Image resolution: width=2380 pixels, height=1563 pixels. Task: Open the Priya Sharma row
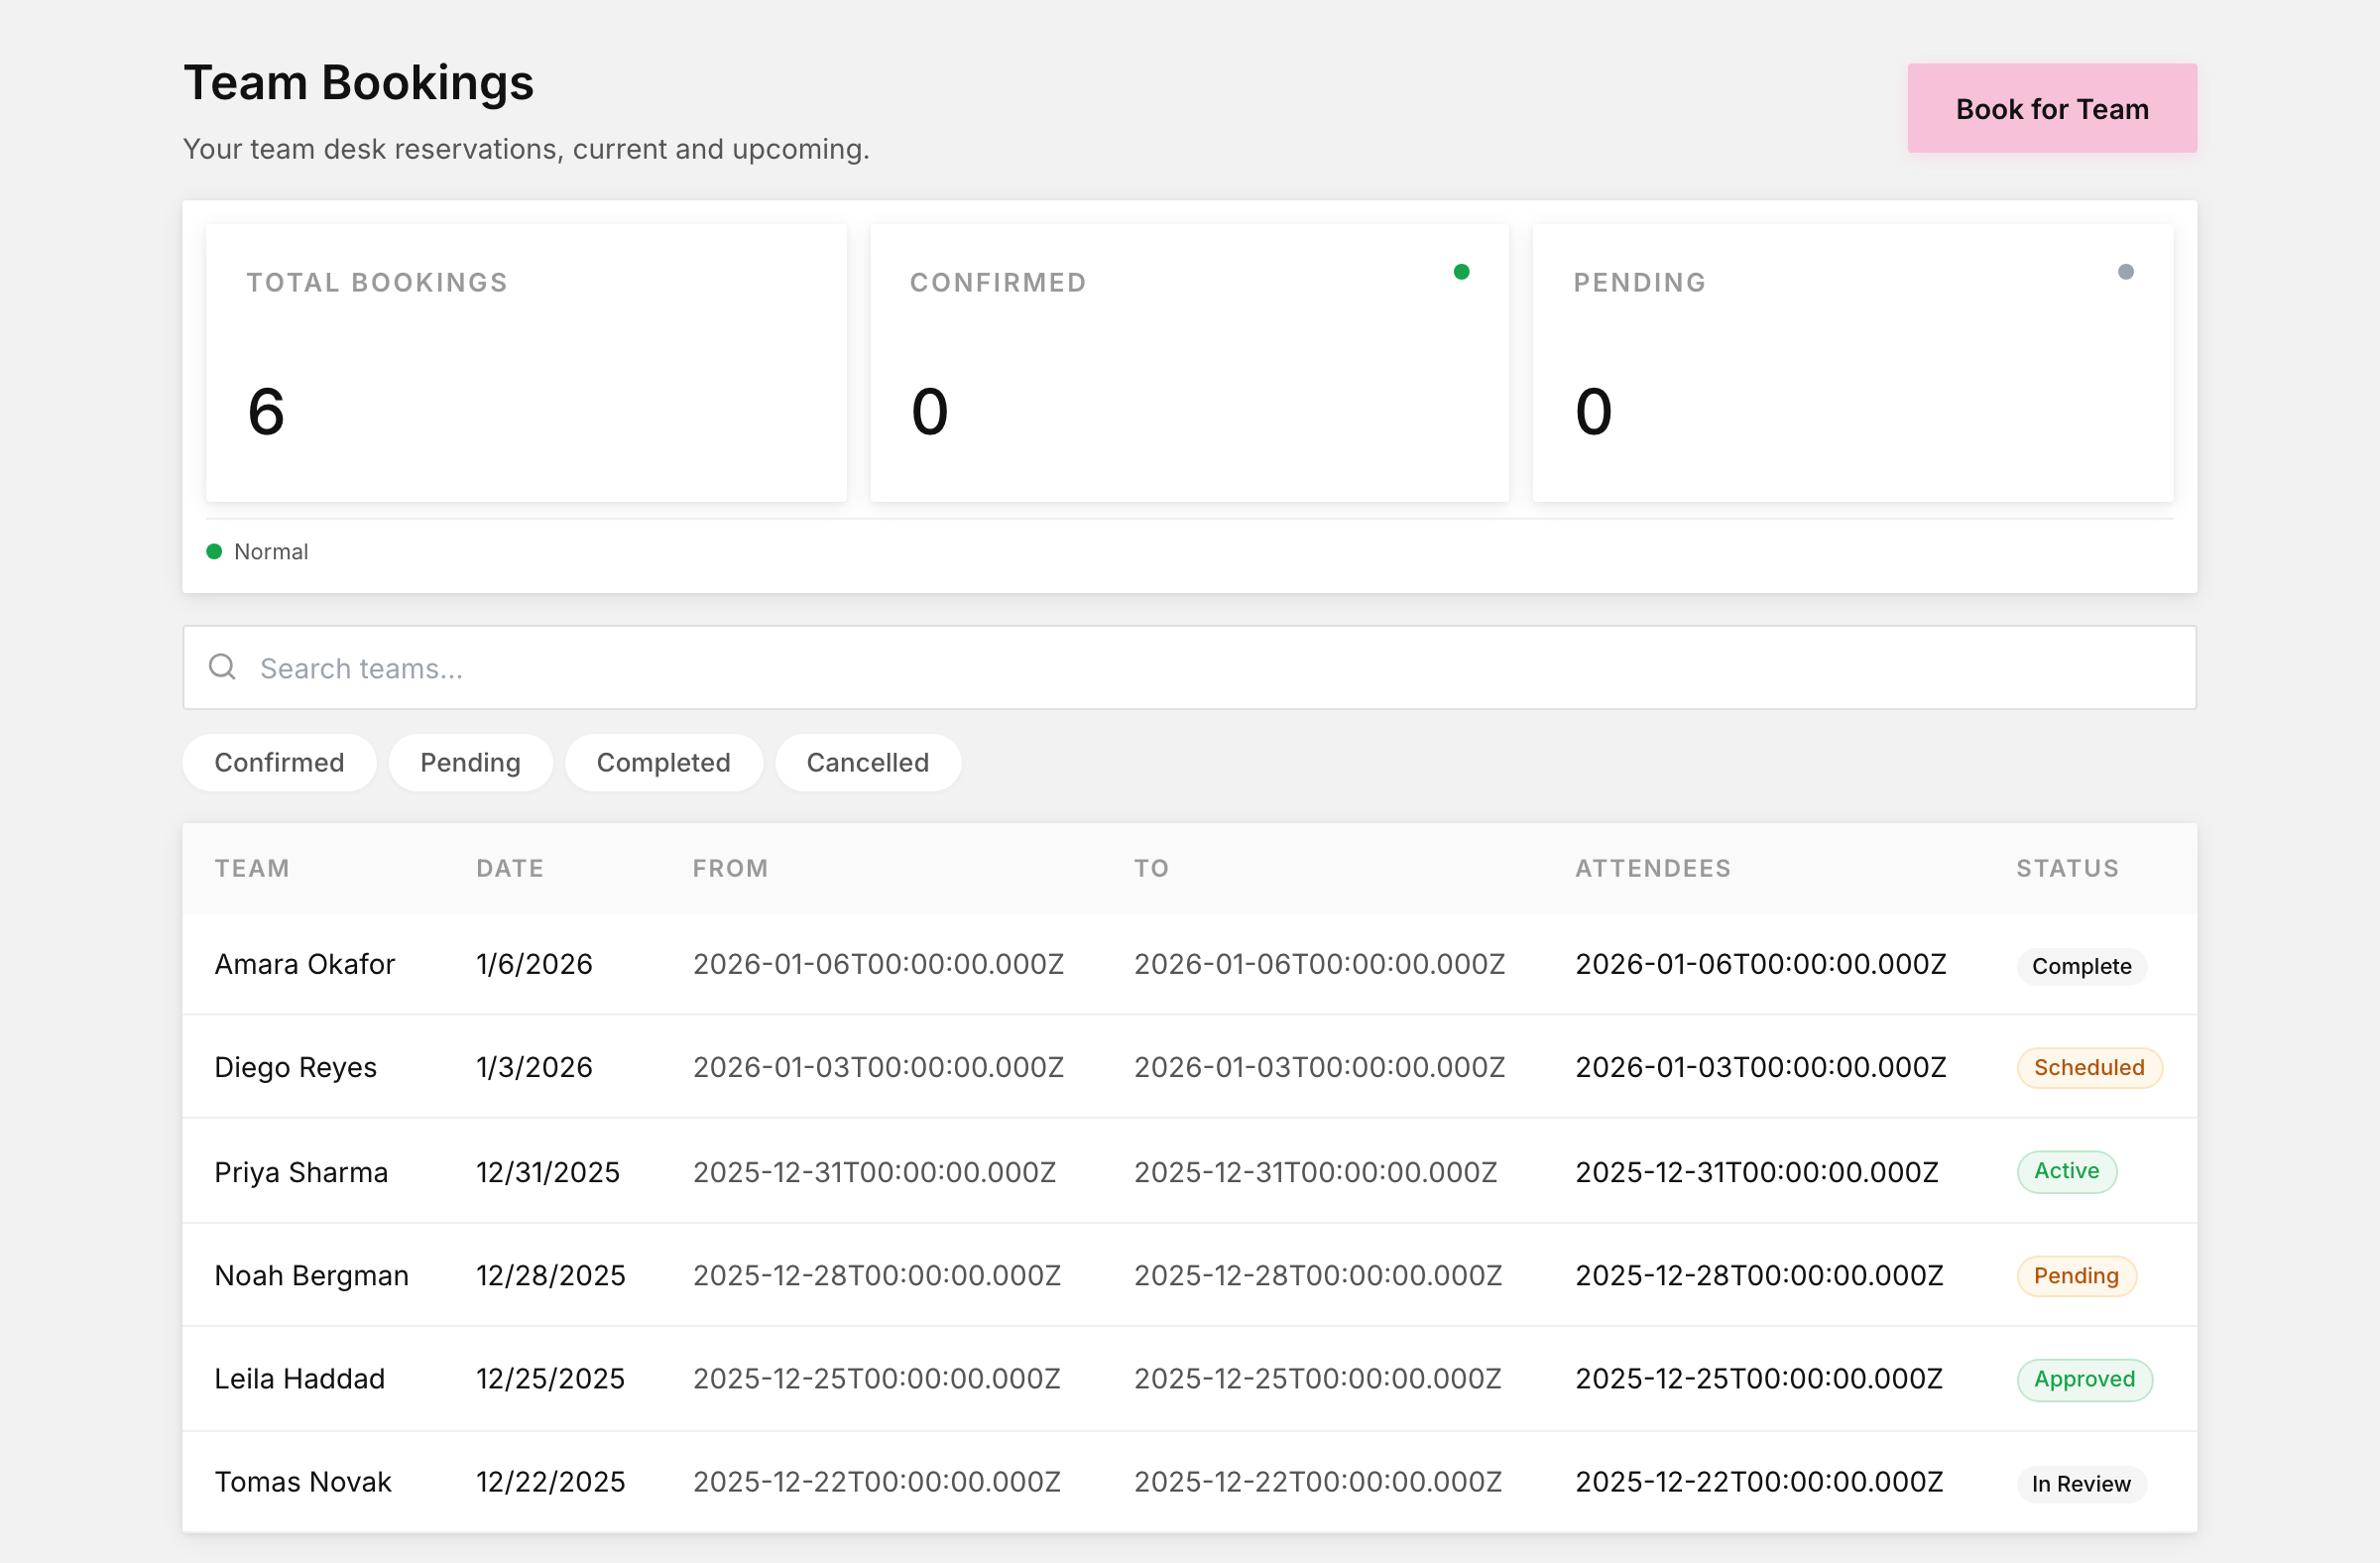tap(1189, 1171)
